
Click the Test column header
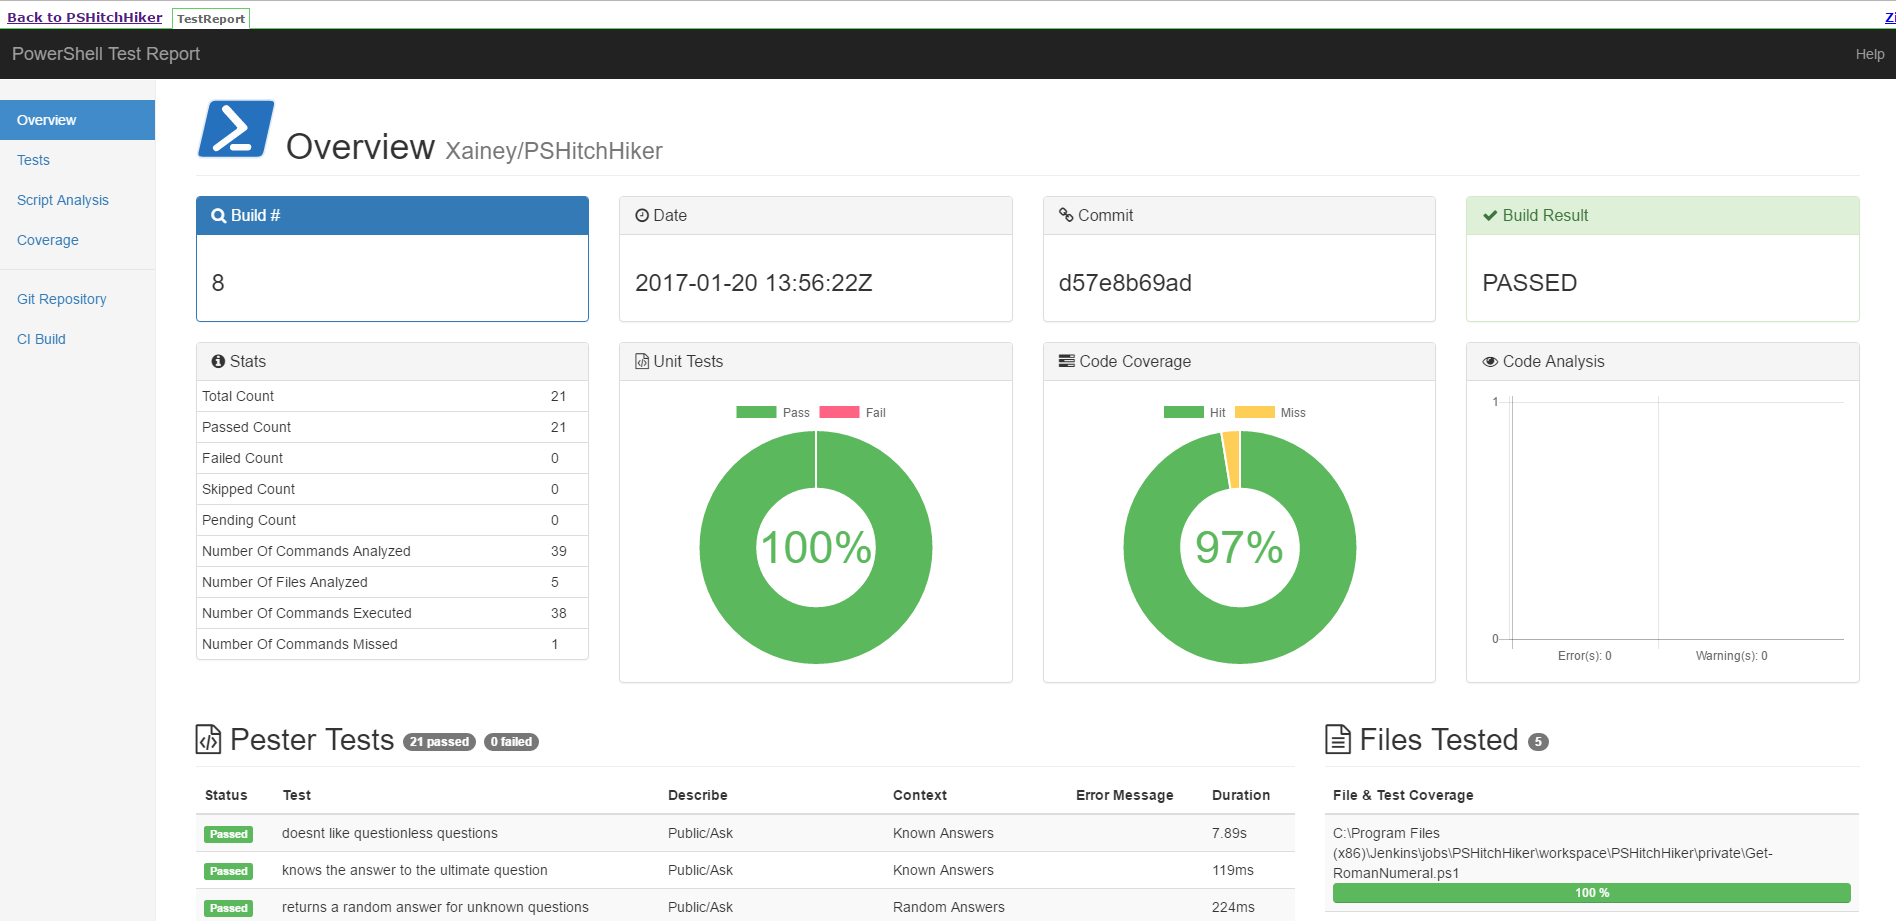(x=297, y=795)
